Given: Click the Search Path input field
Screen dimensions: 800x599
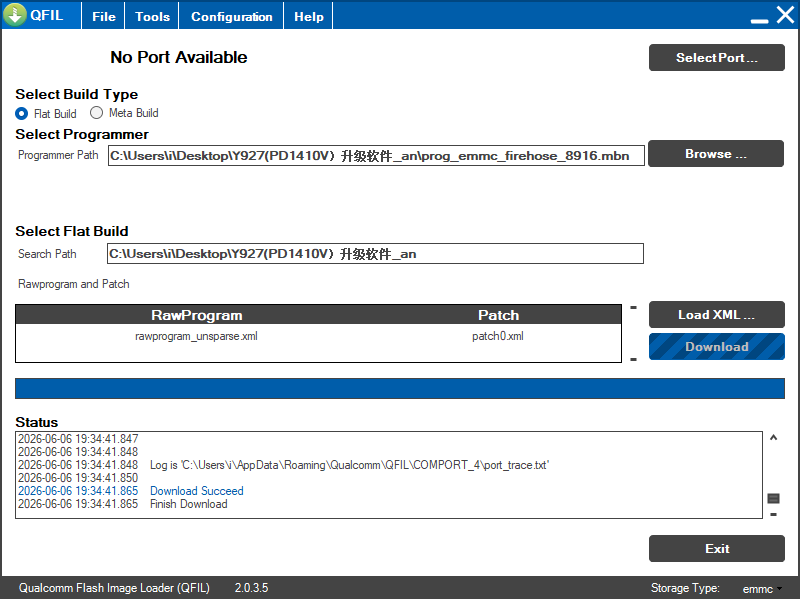Looking at the screenshot, I should click(x=375, y=254).
